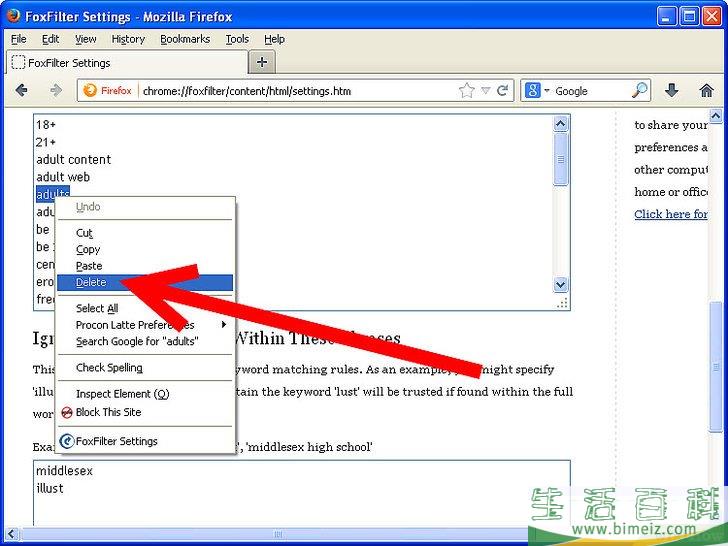The height and width of the screenshot is (546, 728).
Task: Choose Check Spelling in context menu
Action: [x=145, y=367]
